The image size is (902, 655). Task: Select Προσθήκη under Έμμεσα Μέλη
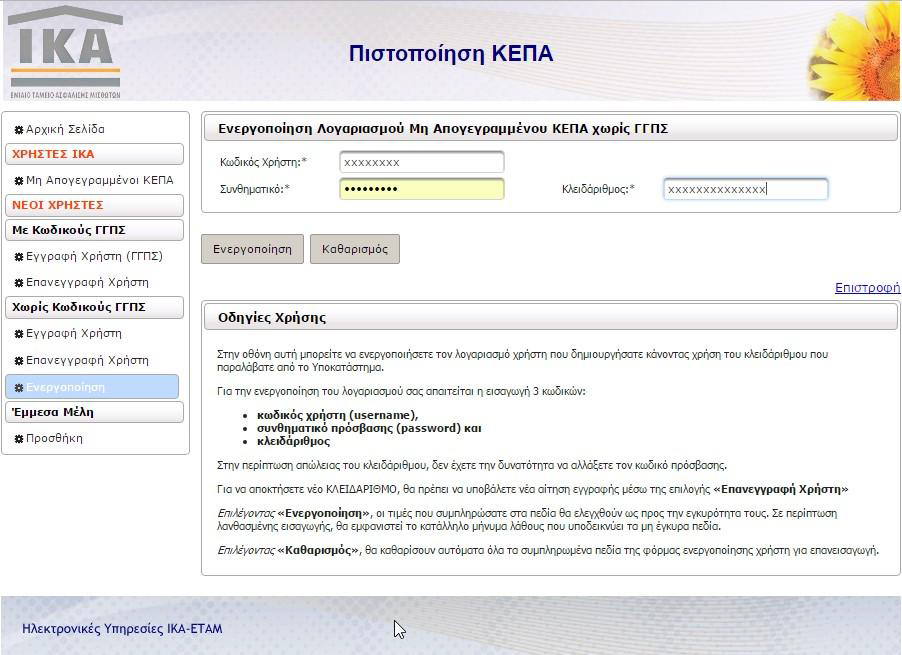(54, 438)
